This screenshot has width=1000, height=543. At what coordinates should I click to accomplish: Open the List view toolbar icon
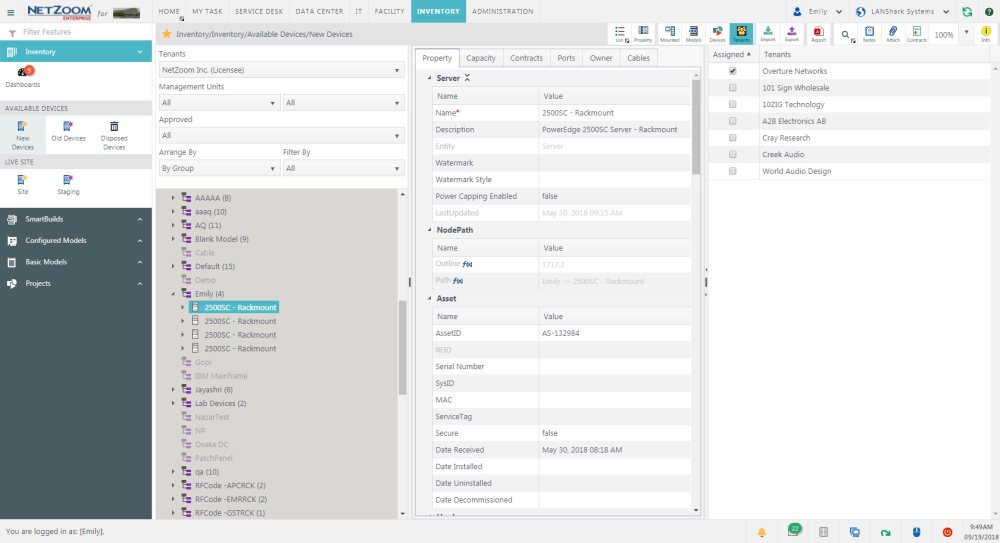pyautogui.click(x=620, y=34)
